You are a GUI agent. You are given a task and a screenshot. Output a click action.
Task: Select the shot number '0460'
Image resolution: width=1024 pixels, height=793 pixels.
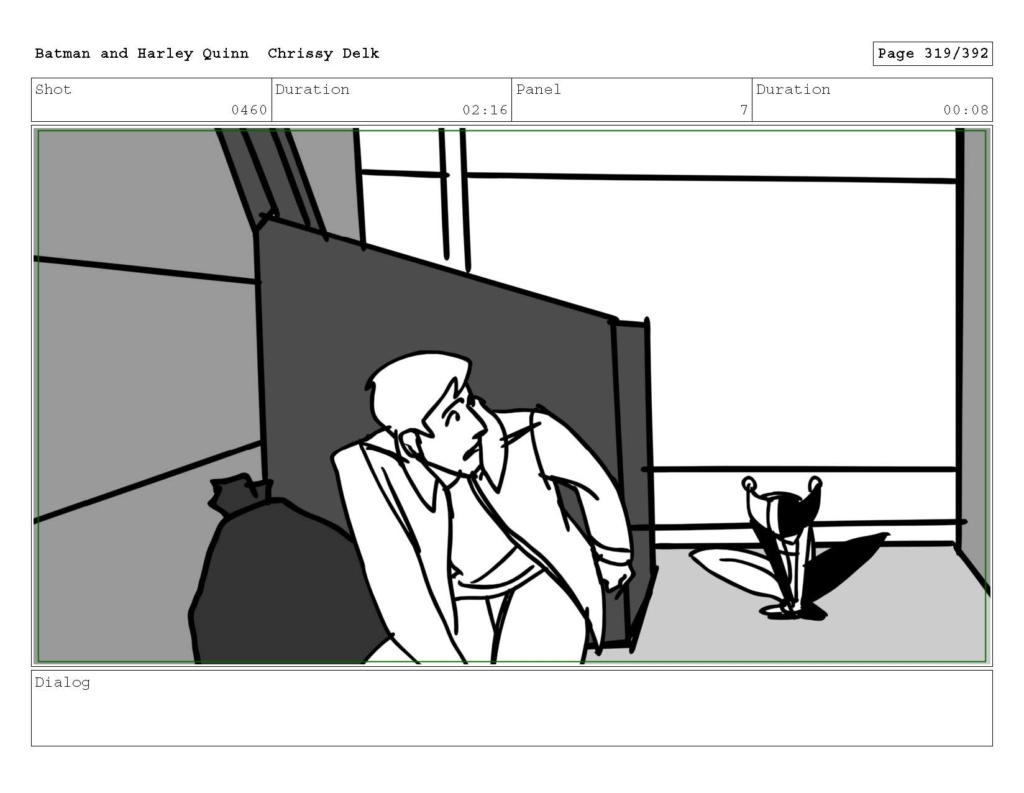tap(249, 110)
